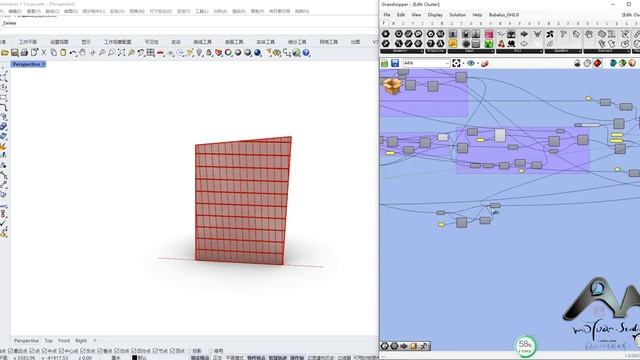Save the Rhino document with disk icon
Image resolution: width=640 pixels, height=360 pixels.
click(x=15, y=53)
